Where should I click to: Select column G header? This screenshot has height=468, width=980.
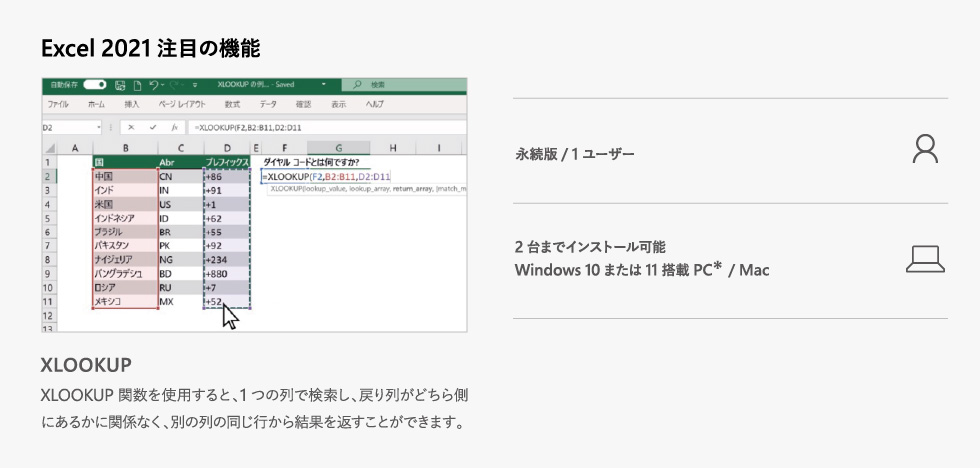pos(339,148)
